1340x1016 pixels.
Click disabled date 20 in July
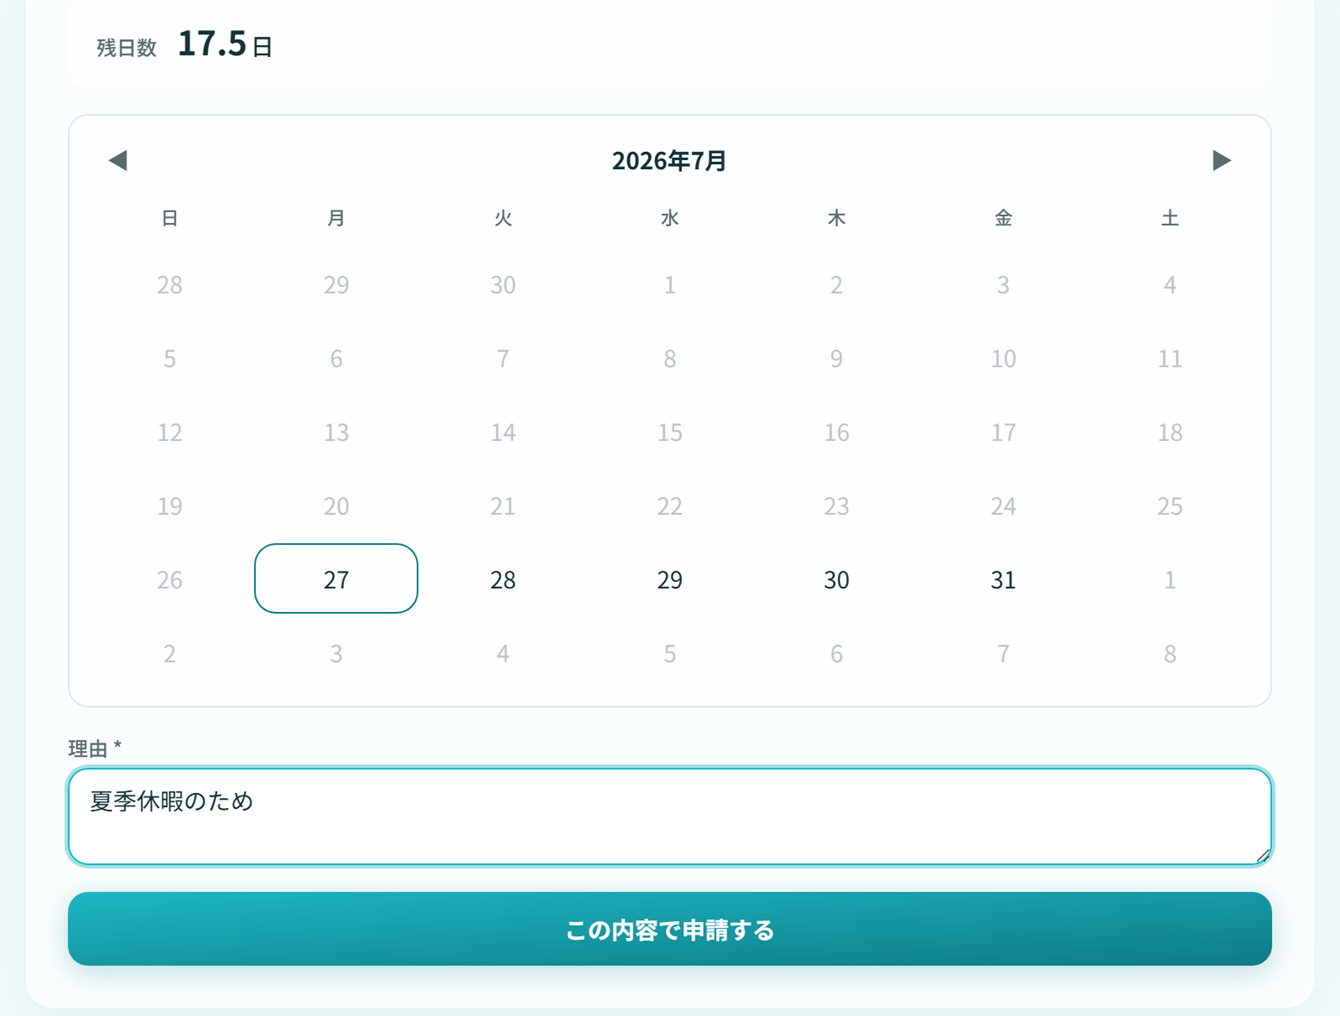[x=336, y=506]
